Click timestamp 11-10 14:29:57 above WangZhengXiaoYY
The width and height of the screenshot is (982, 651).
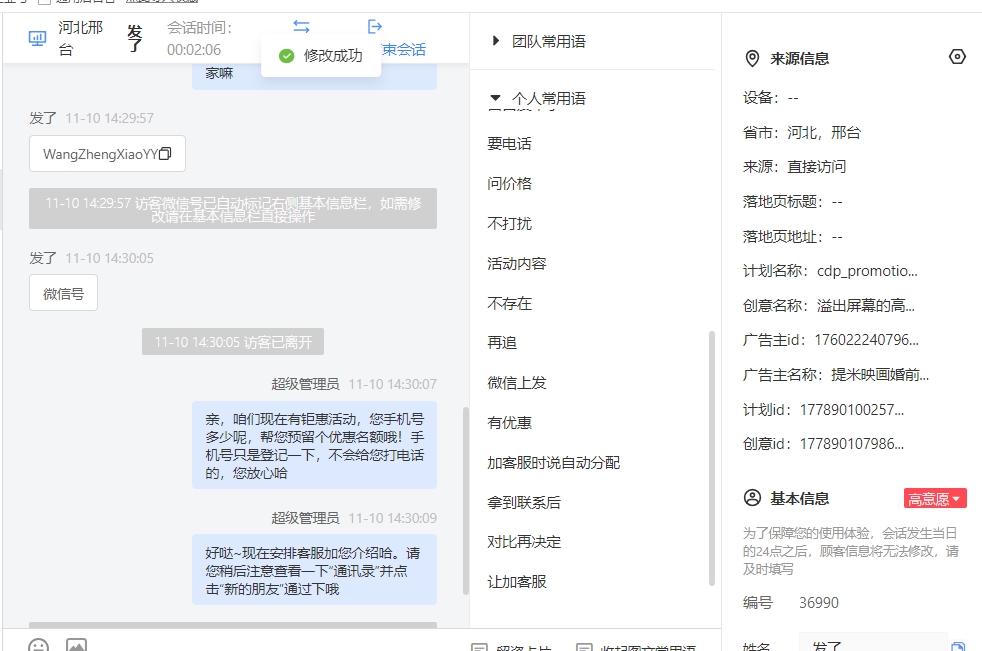110,118
